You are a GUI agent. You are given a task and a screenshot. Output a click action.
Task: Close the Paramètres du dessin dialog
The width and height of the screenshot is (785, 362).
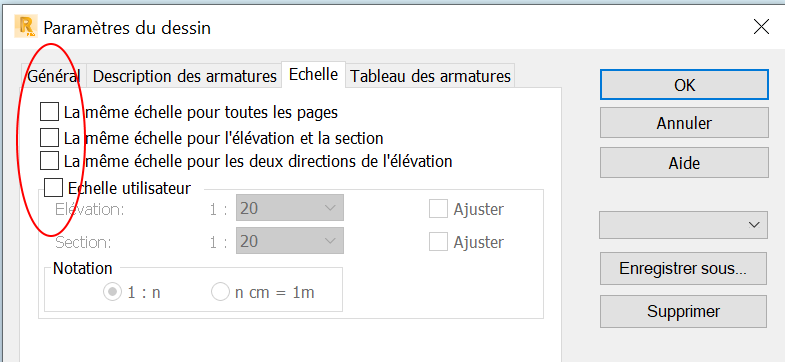pos(761,27)
